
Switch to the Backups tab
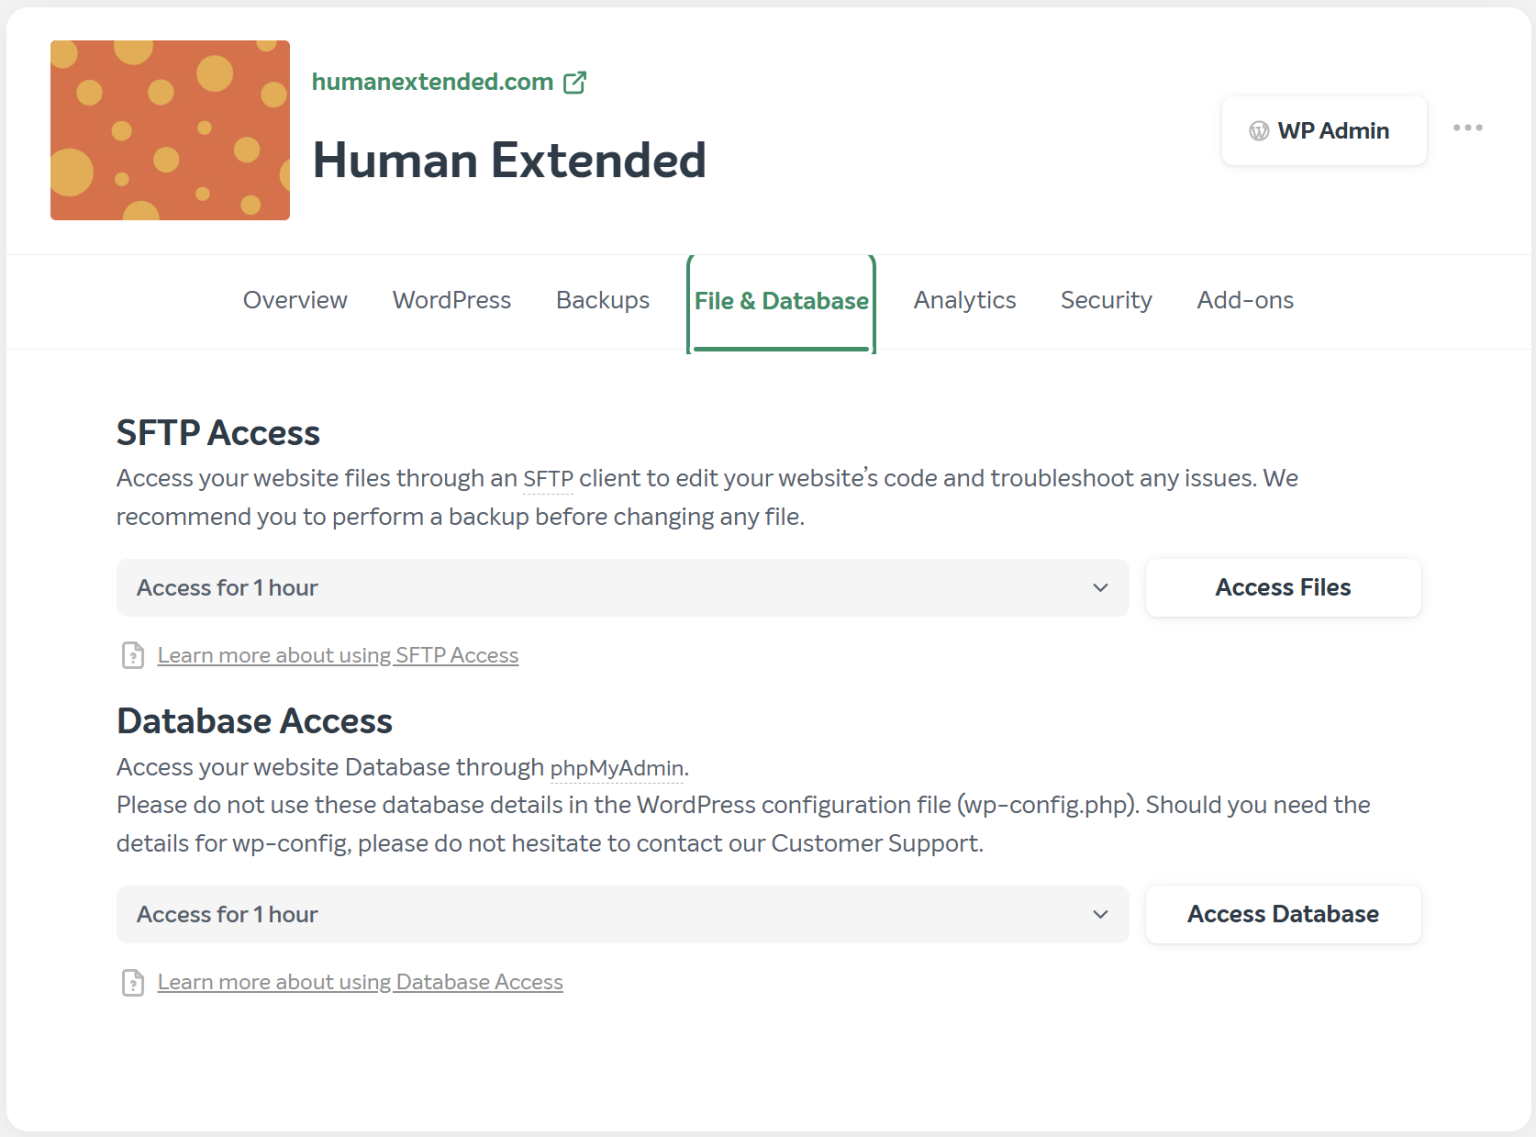[x=602, y=300]
